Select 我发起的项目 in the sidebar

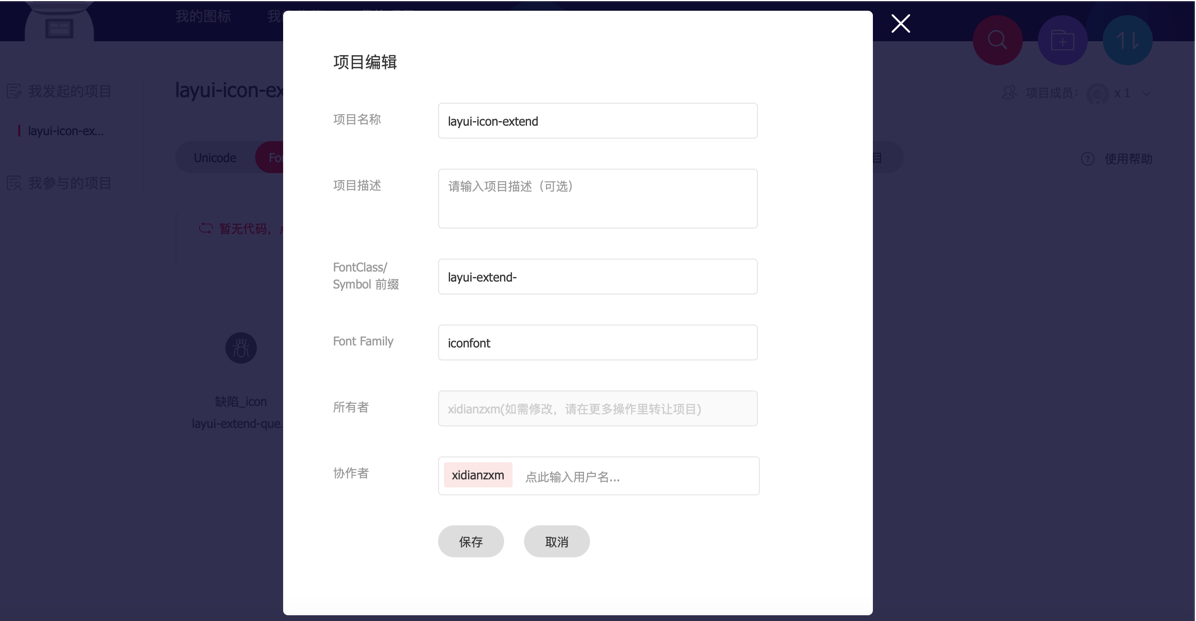point(69,92)
